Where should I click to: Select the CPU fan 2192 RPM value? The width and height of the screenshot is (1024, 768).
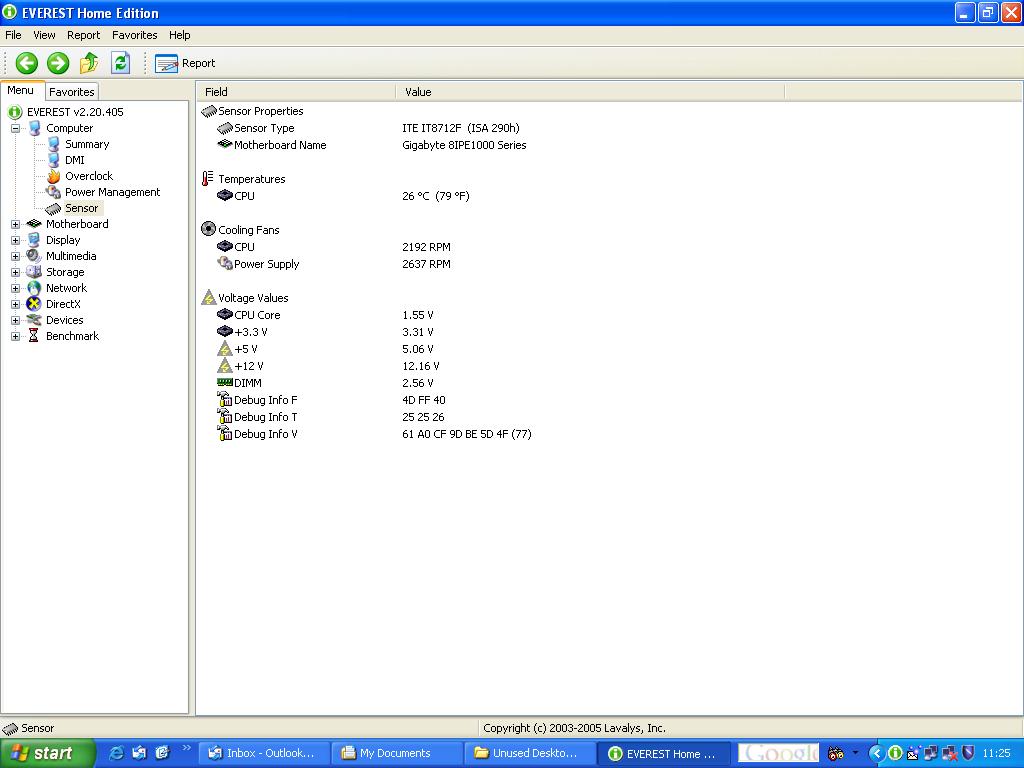(426, 248)
